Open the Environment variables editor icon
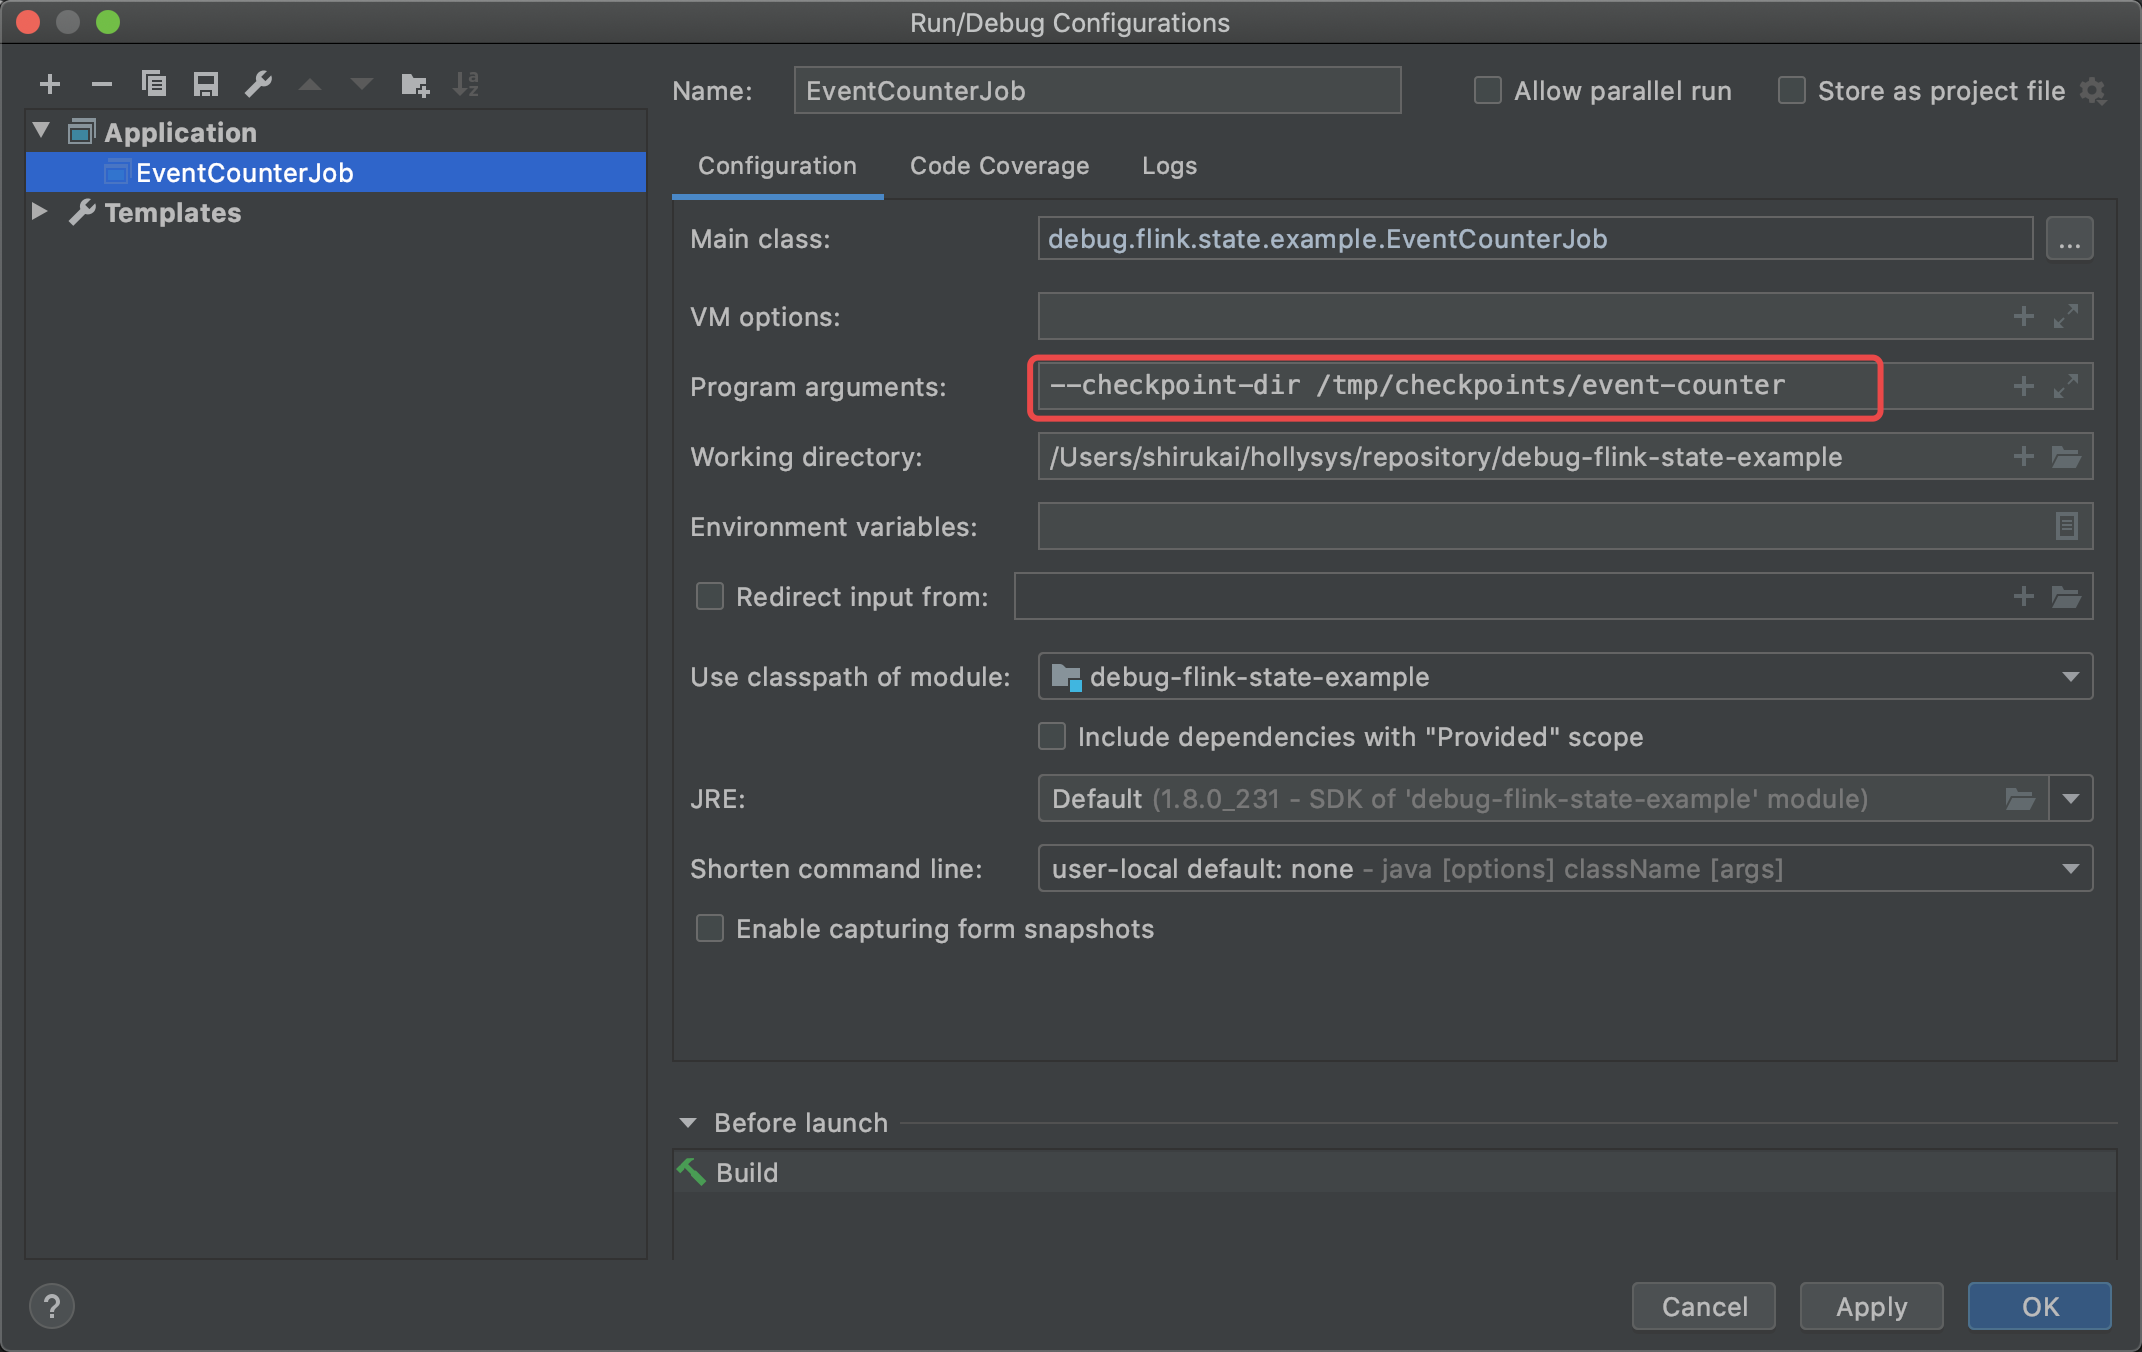The width and height of the screenshot is (2142, 1352). click(2067, 526)
